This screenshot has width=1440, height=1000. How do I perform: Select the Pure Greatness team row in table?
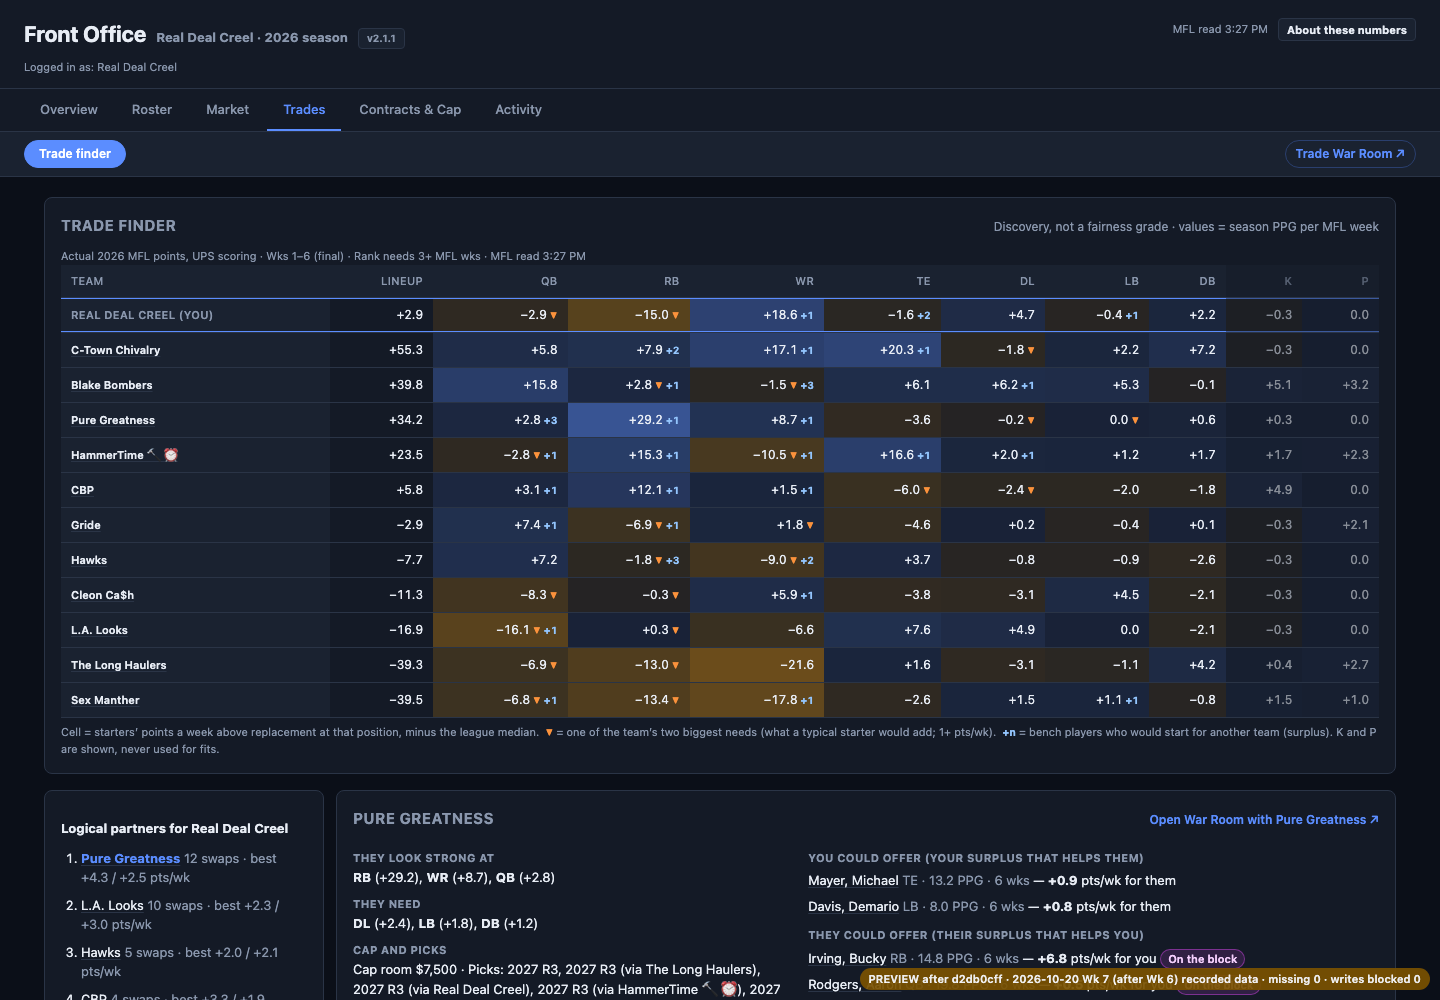(x=720, y=420)
